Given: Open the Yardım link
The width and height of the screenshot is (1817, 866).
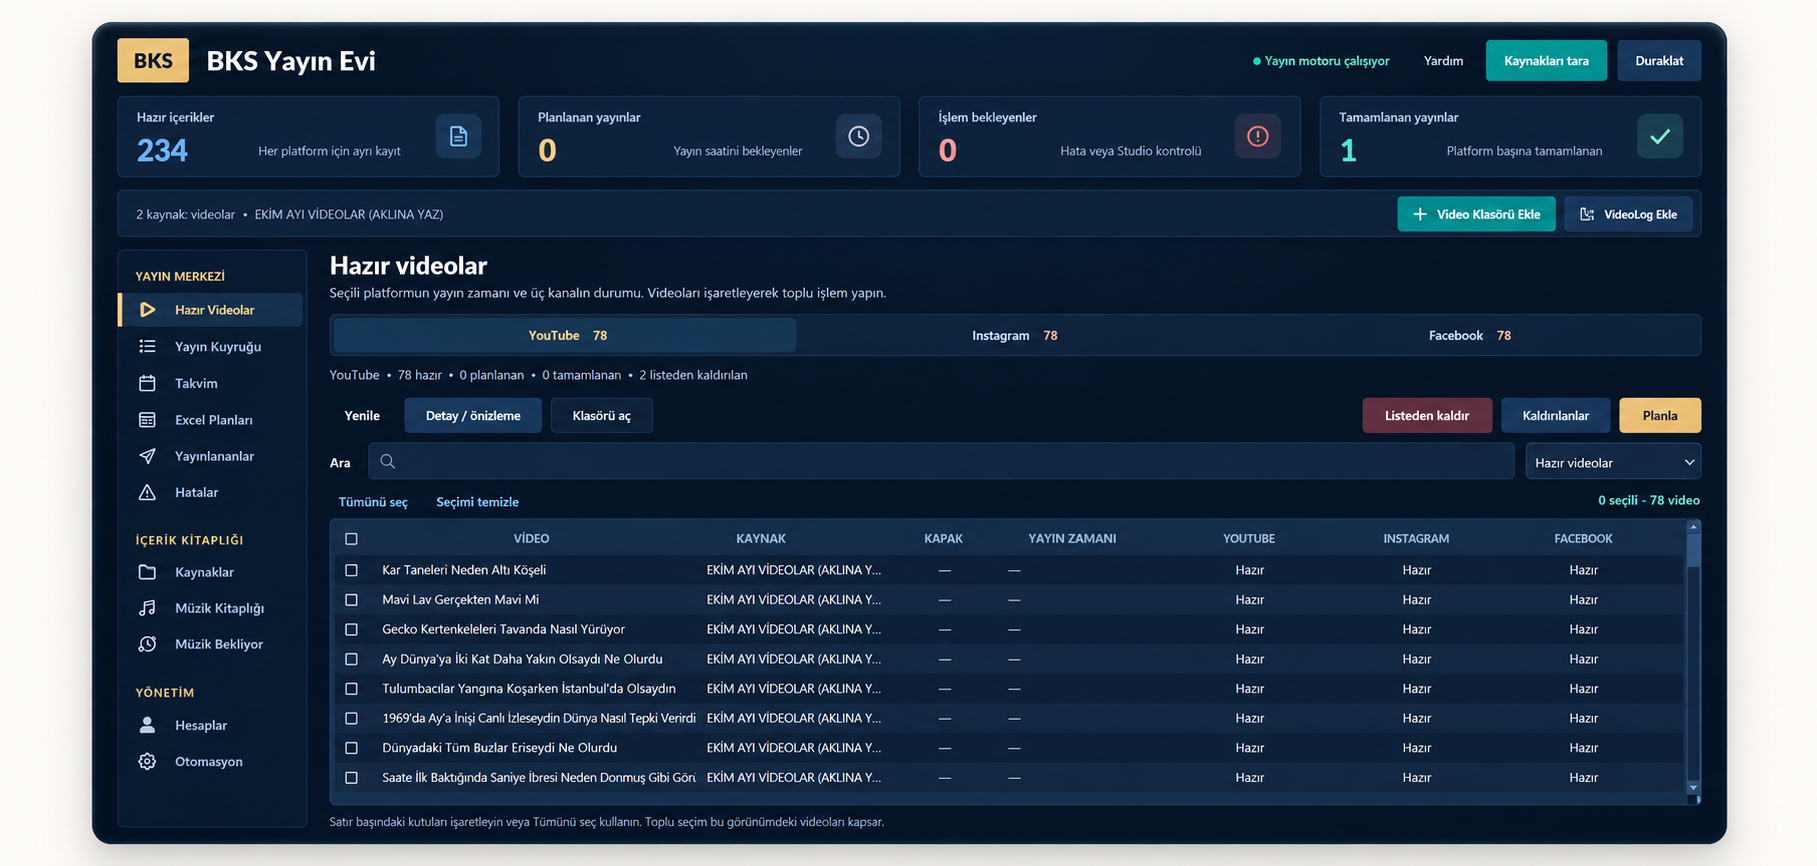Looking at the screenshot, I should pyautogui.click(x=1443, y=61).
